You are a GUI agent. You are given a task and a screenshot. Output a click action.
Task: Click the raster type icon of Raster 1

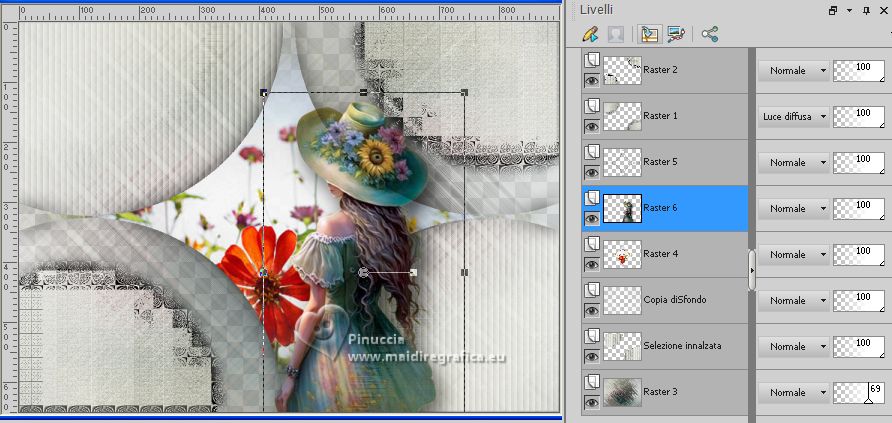[592, 106]
